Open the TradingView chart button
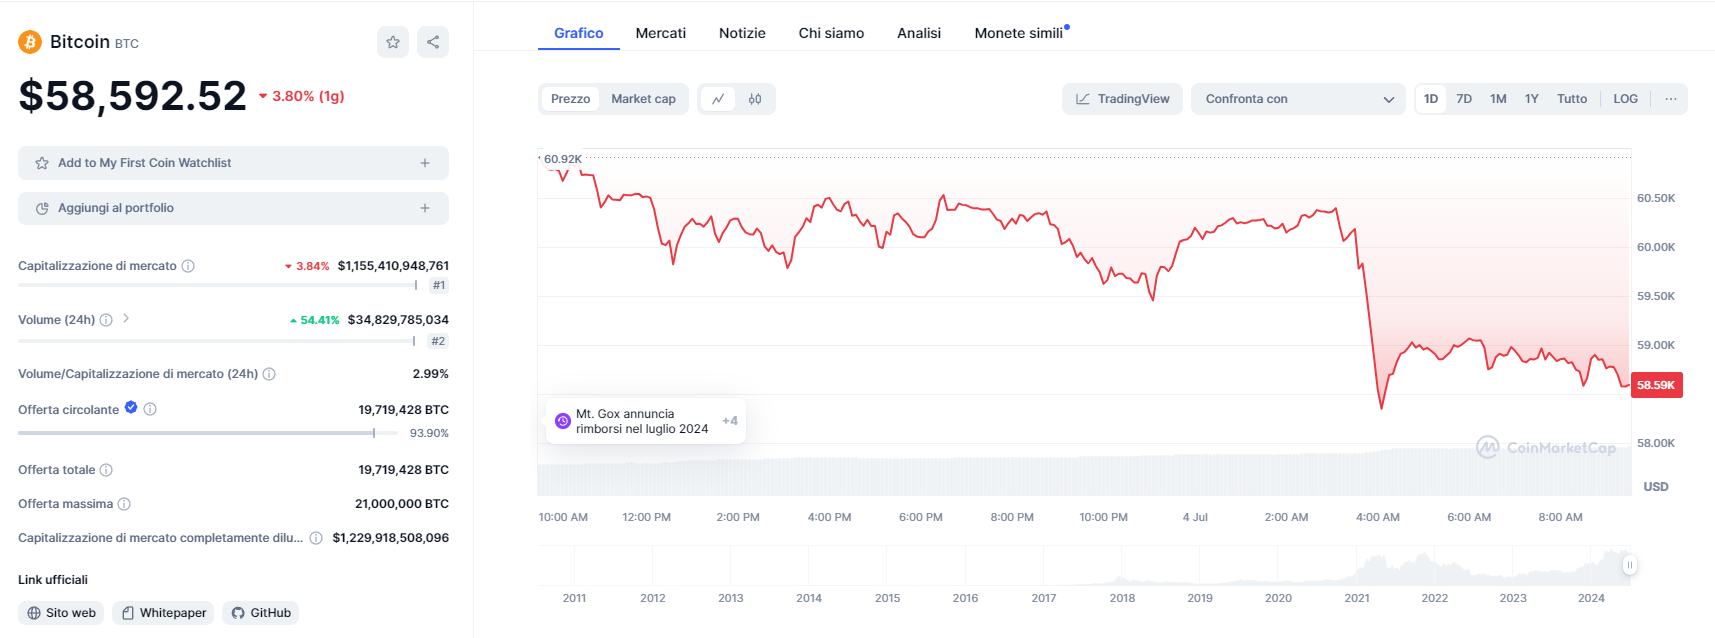The width and height of the screenshot is (1715, 638). 1122,99
